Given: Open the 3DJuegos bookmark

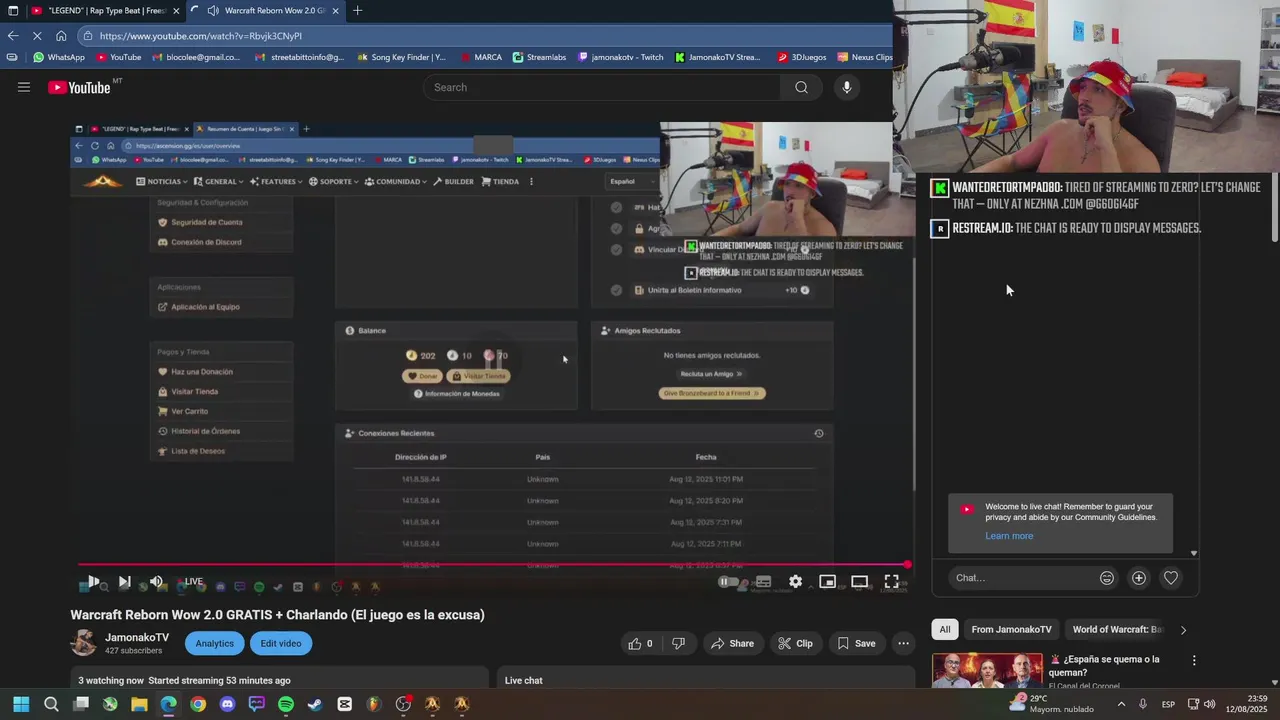Looking at the screenshot, I should pos(802,57).
